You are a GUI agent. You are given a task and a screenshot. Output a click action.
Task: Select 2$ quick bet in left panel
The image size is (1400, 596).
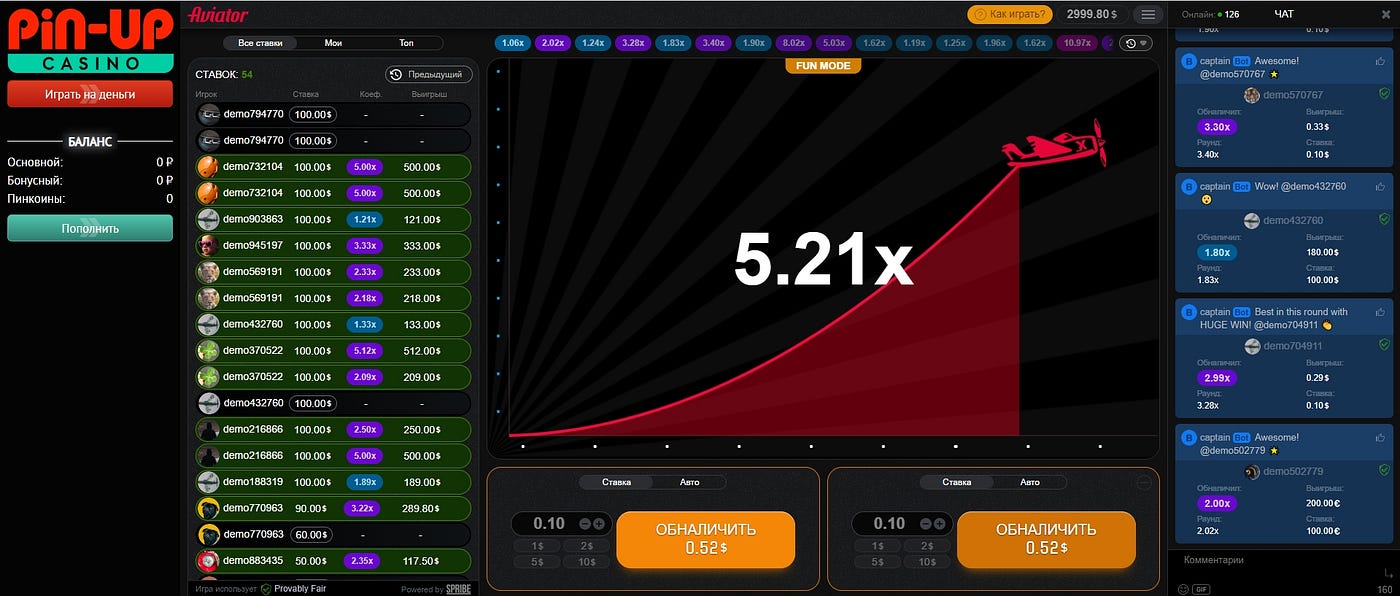pyautogui.click(x=585, y=546)
